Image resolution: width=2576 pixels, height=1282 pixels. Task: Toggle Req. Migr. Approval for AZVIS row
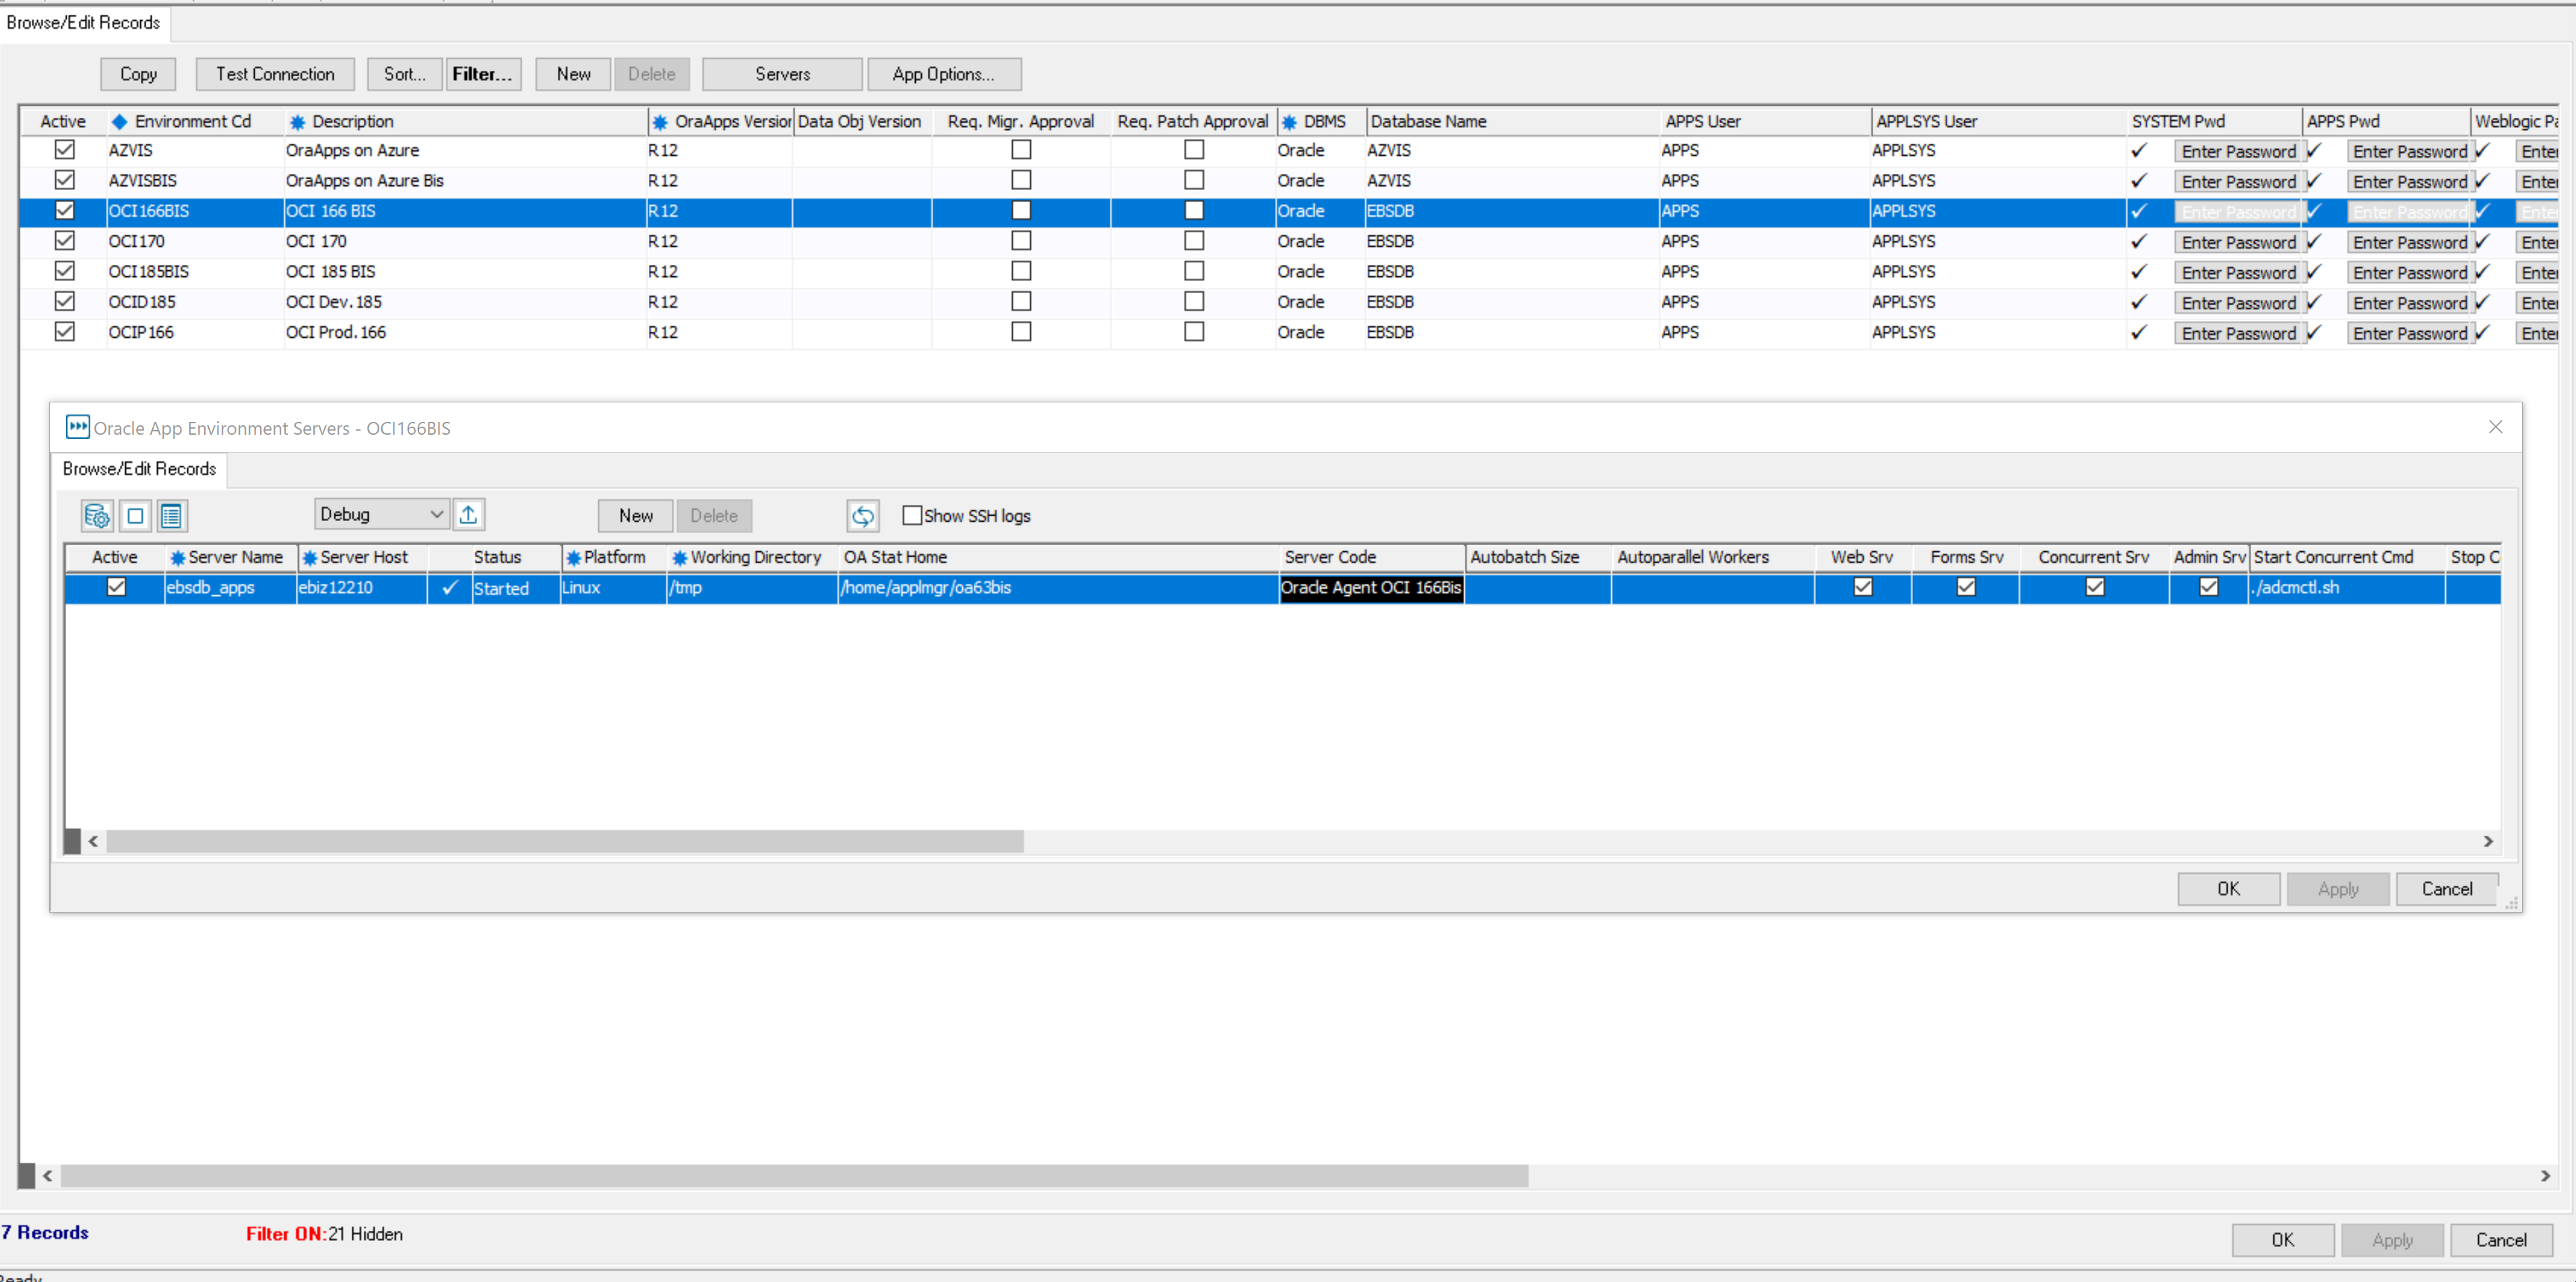pos(1020,150)
